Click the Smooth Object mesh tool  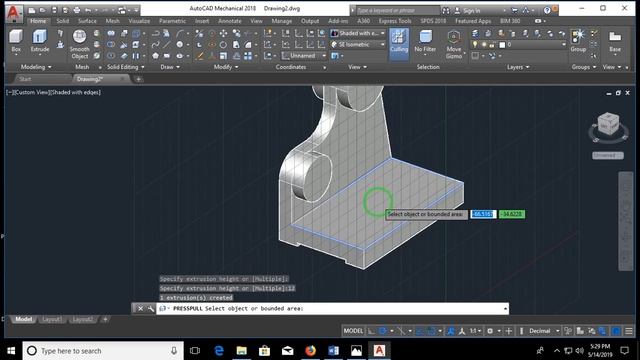[79, 44]
